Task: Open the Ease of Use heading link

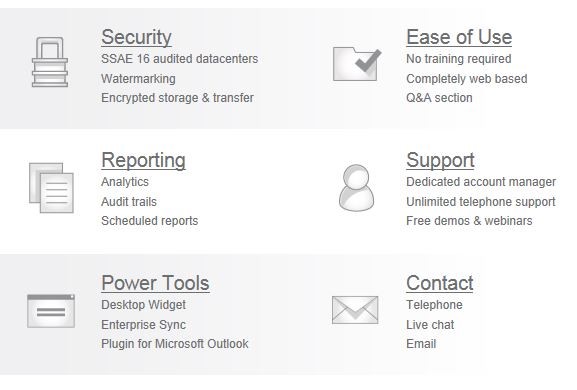Action: 459,37
